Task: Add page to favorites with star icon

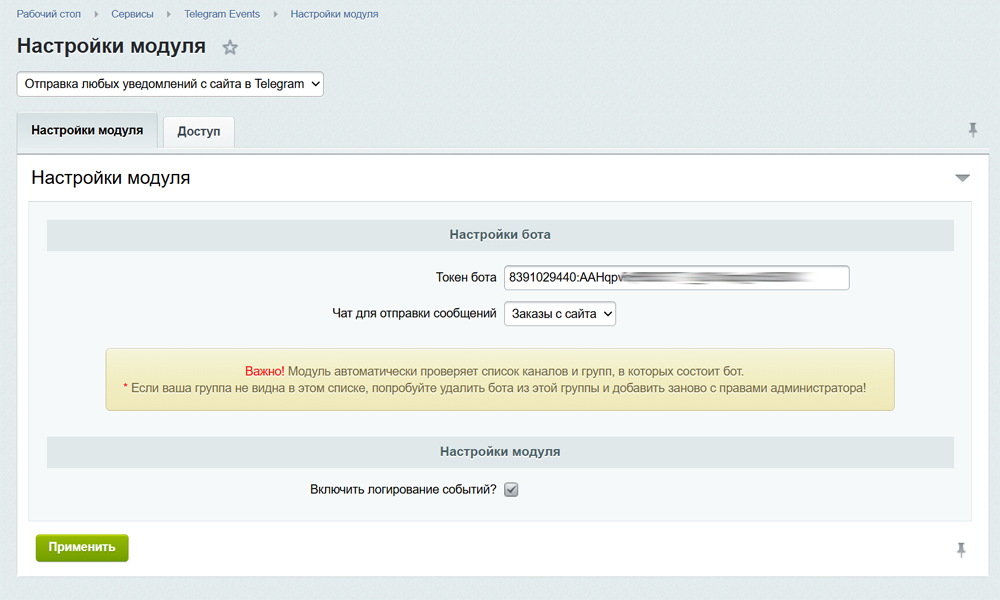Action: click(x=230, y=47)
